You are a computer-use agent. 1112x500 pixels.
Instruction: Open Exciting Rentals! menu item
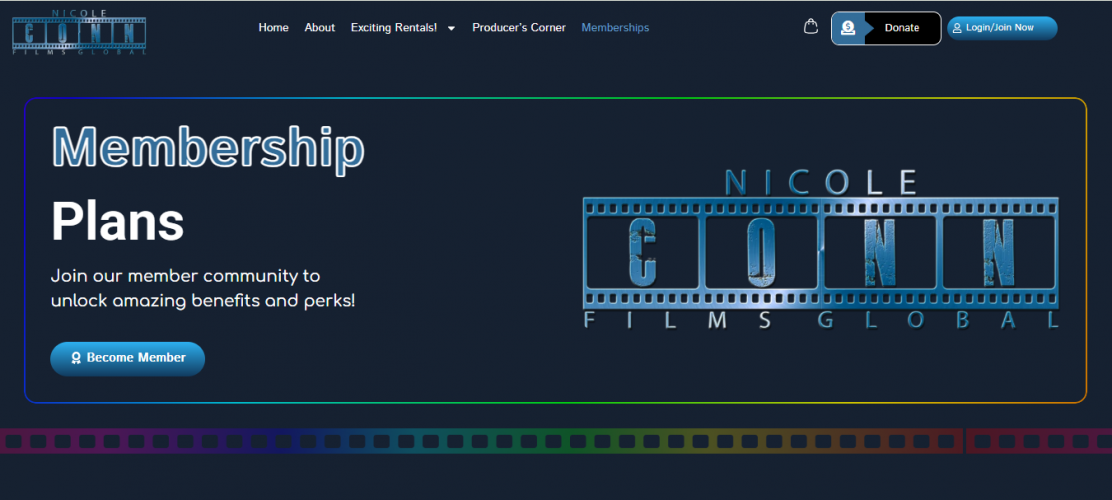coord(394,28)
